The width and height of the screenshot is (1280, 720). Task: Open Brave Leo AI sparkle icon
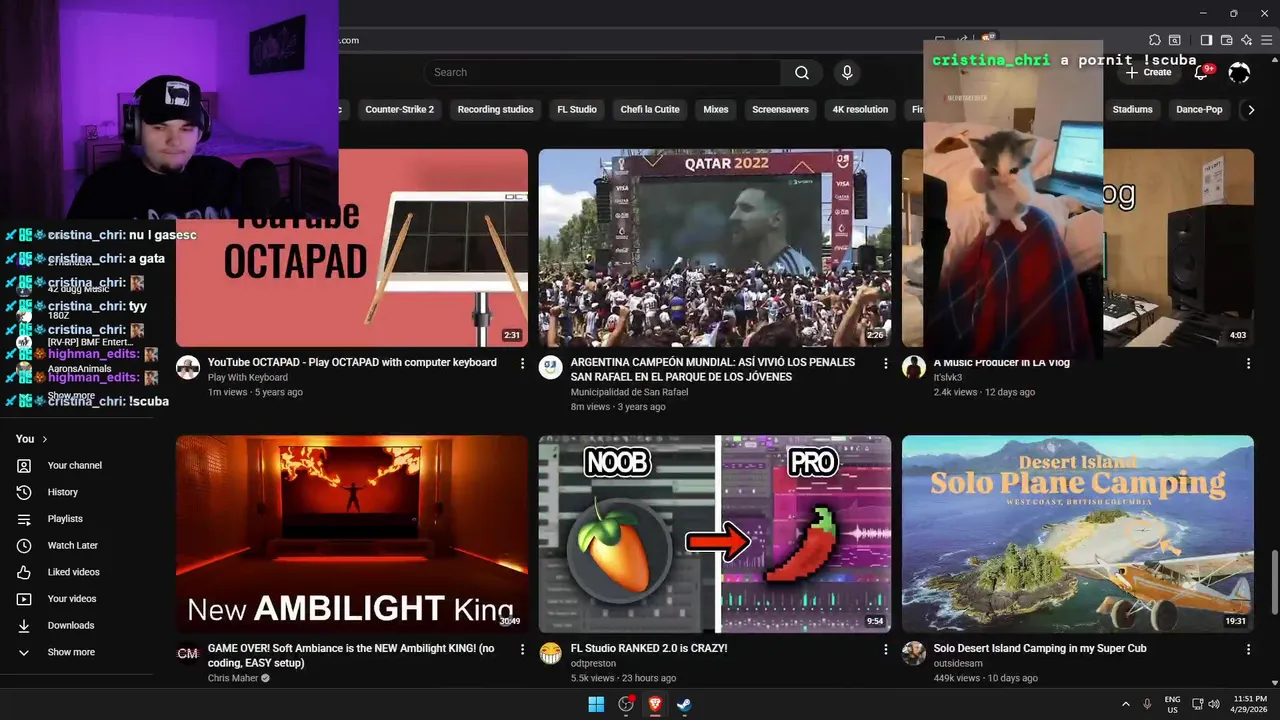(1246, 40)
